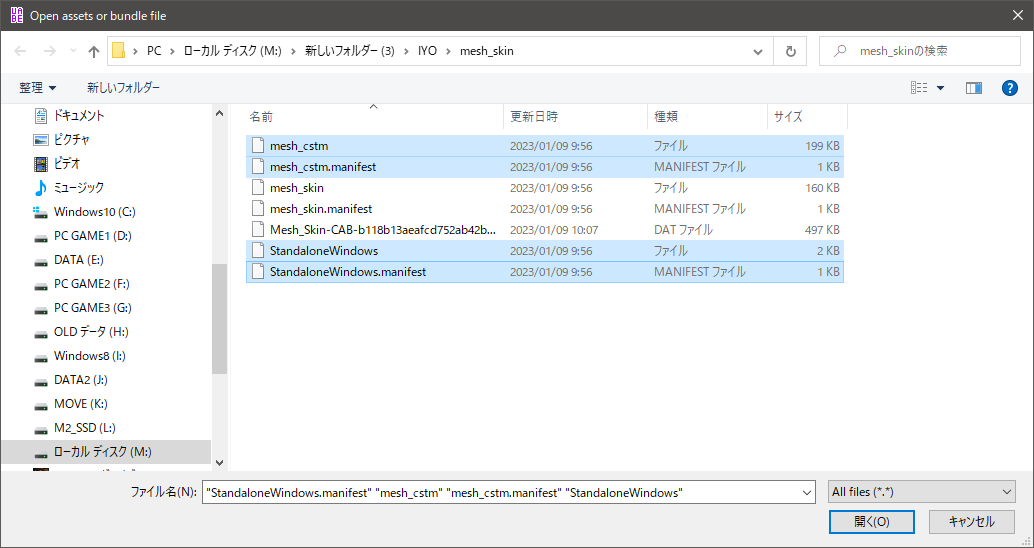
Task: Open MOVE (K:) drive
Action: pos(80,404)
